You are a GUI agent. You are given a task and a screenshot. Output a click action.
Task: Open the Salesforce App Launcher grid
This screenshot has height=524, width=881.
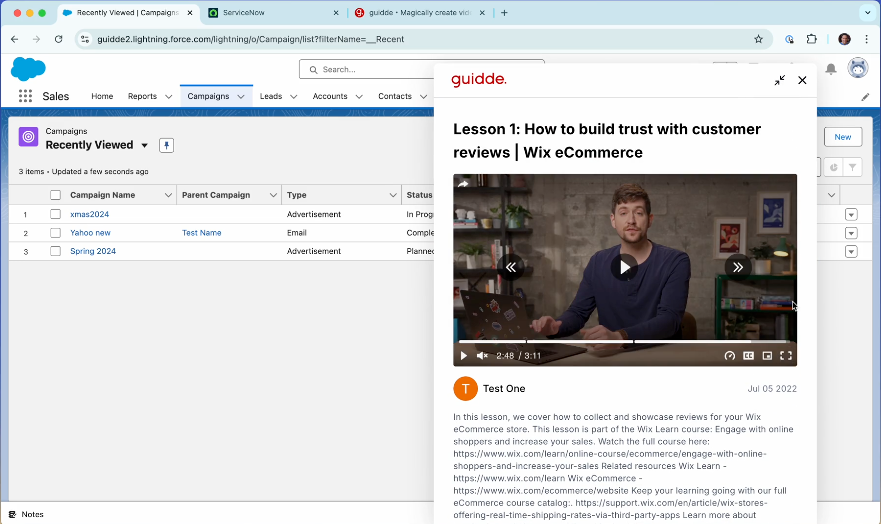[x=25, y=96]
